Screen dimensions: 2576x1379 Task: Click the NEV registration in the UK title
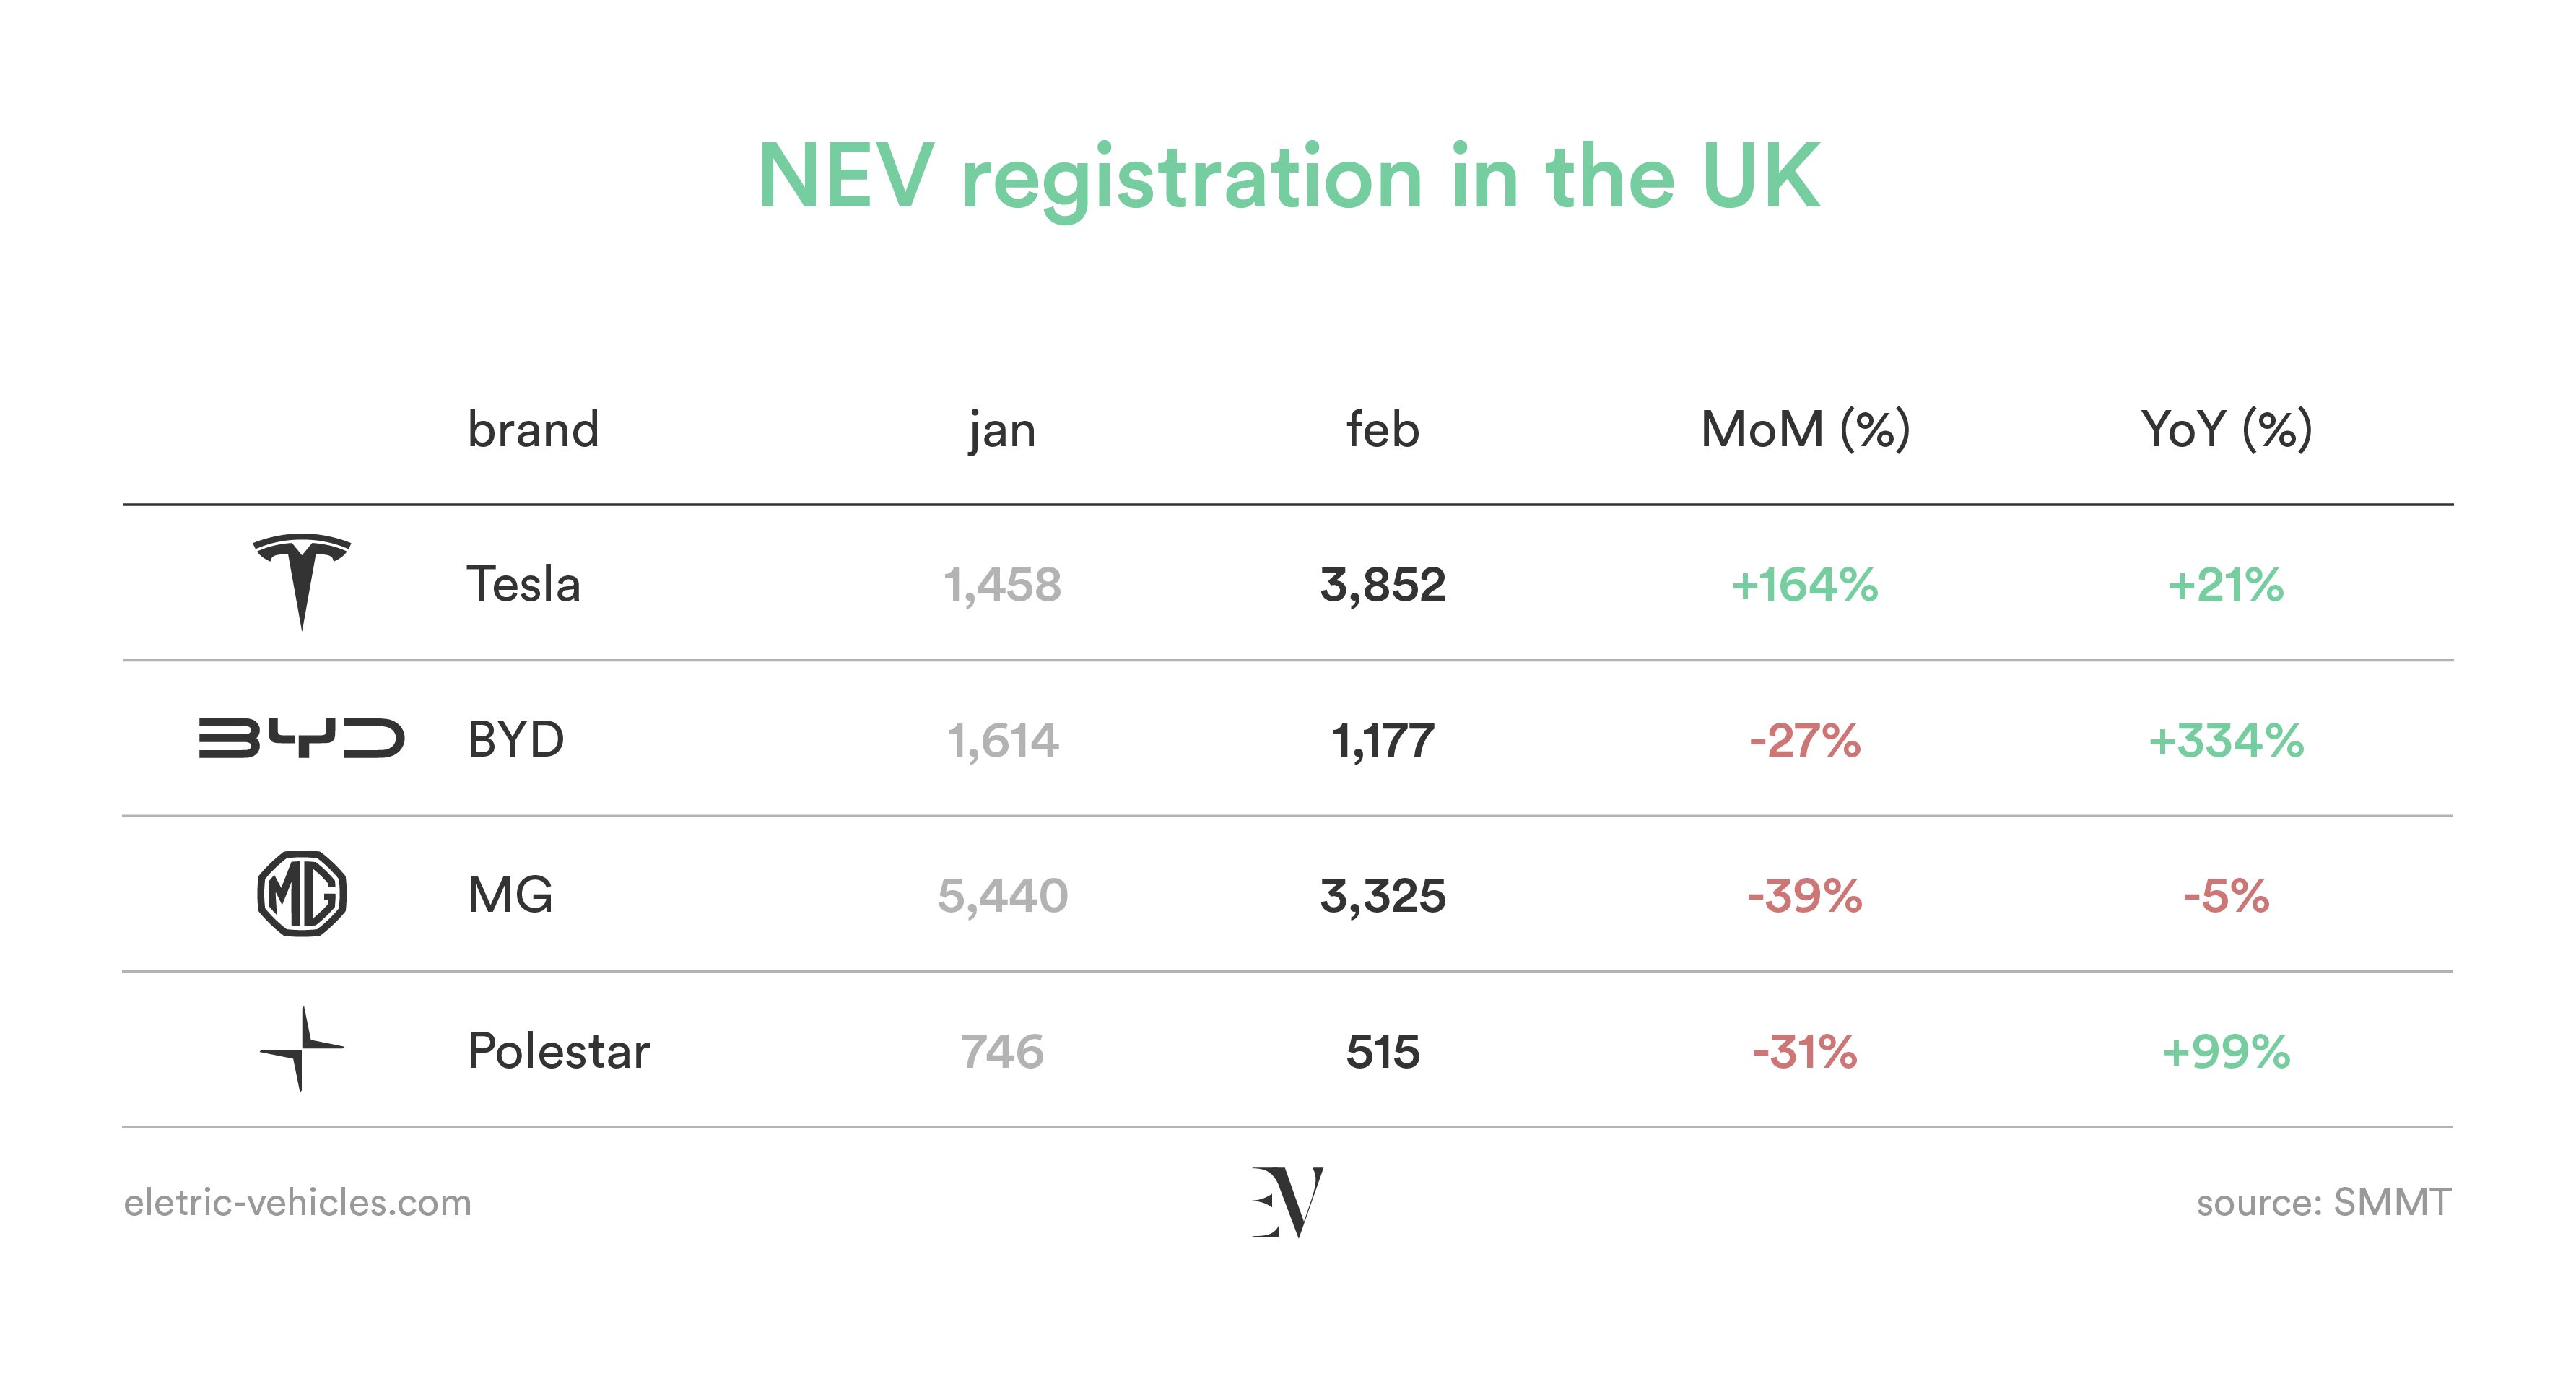coord(1288,178)
